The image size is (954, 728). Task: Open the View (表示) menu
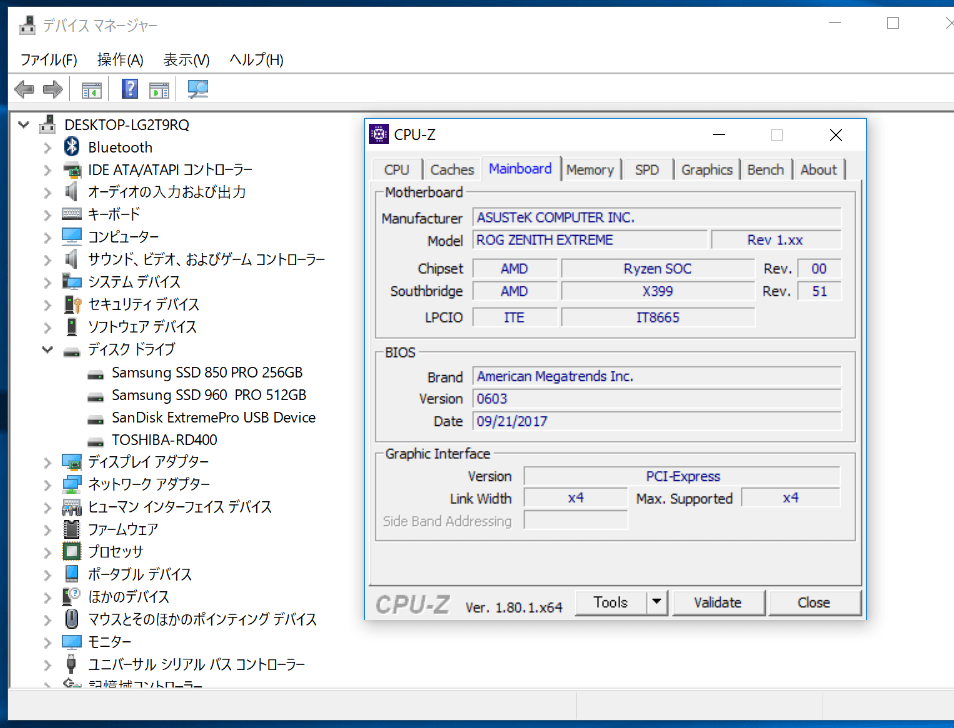[x=186, y=60]
